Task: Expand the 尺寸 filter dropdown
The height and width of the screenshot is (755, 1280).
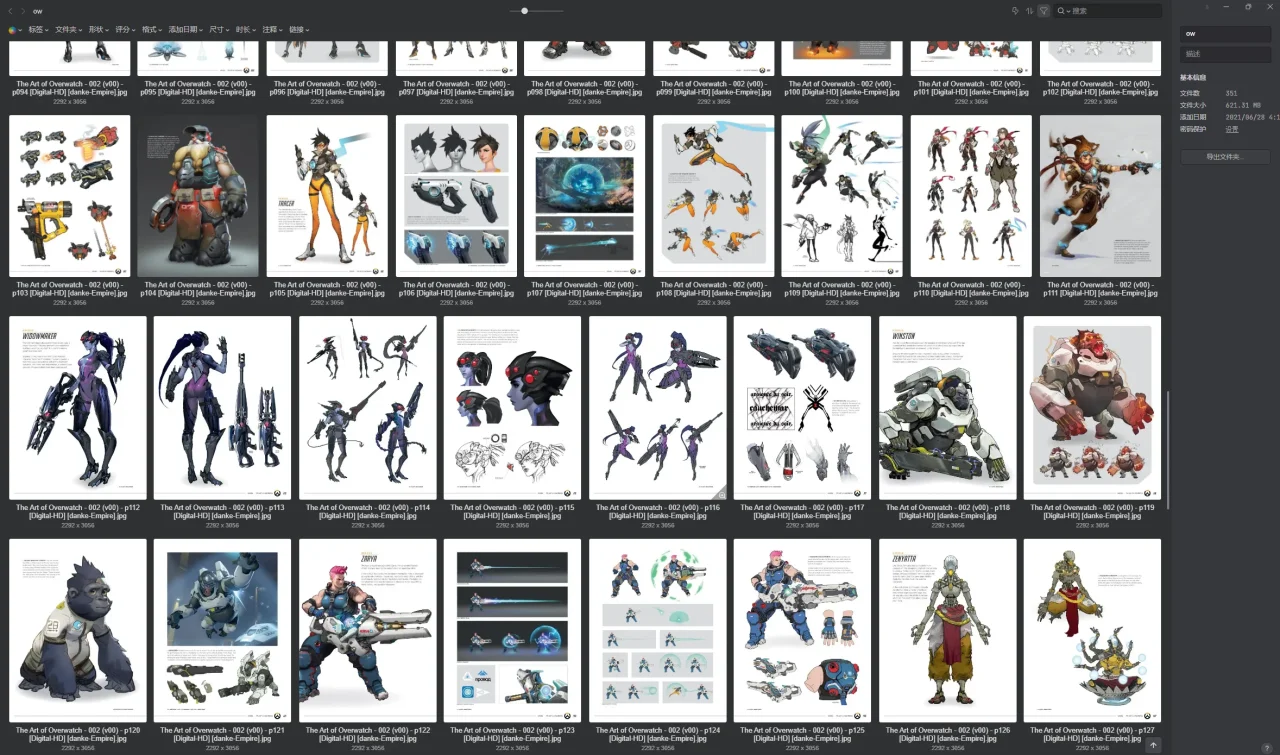Action: click(219, 30)
